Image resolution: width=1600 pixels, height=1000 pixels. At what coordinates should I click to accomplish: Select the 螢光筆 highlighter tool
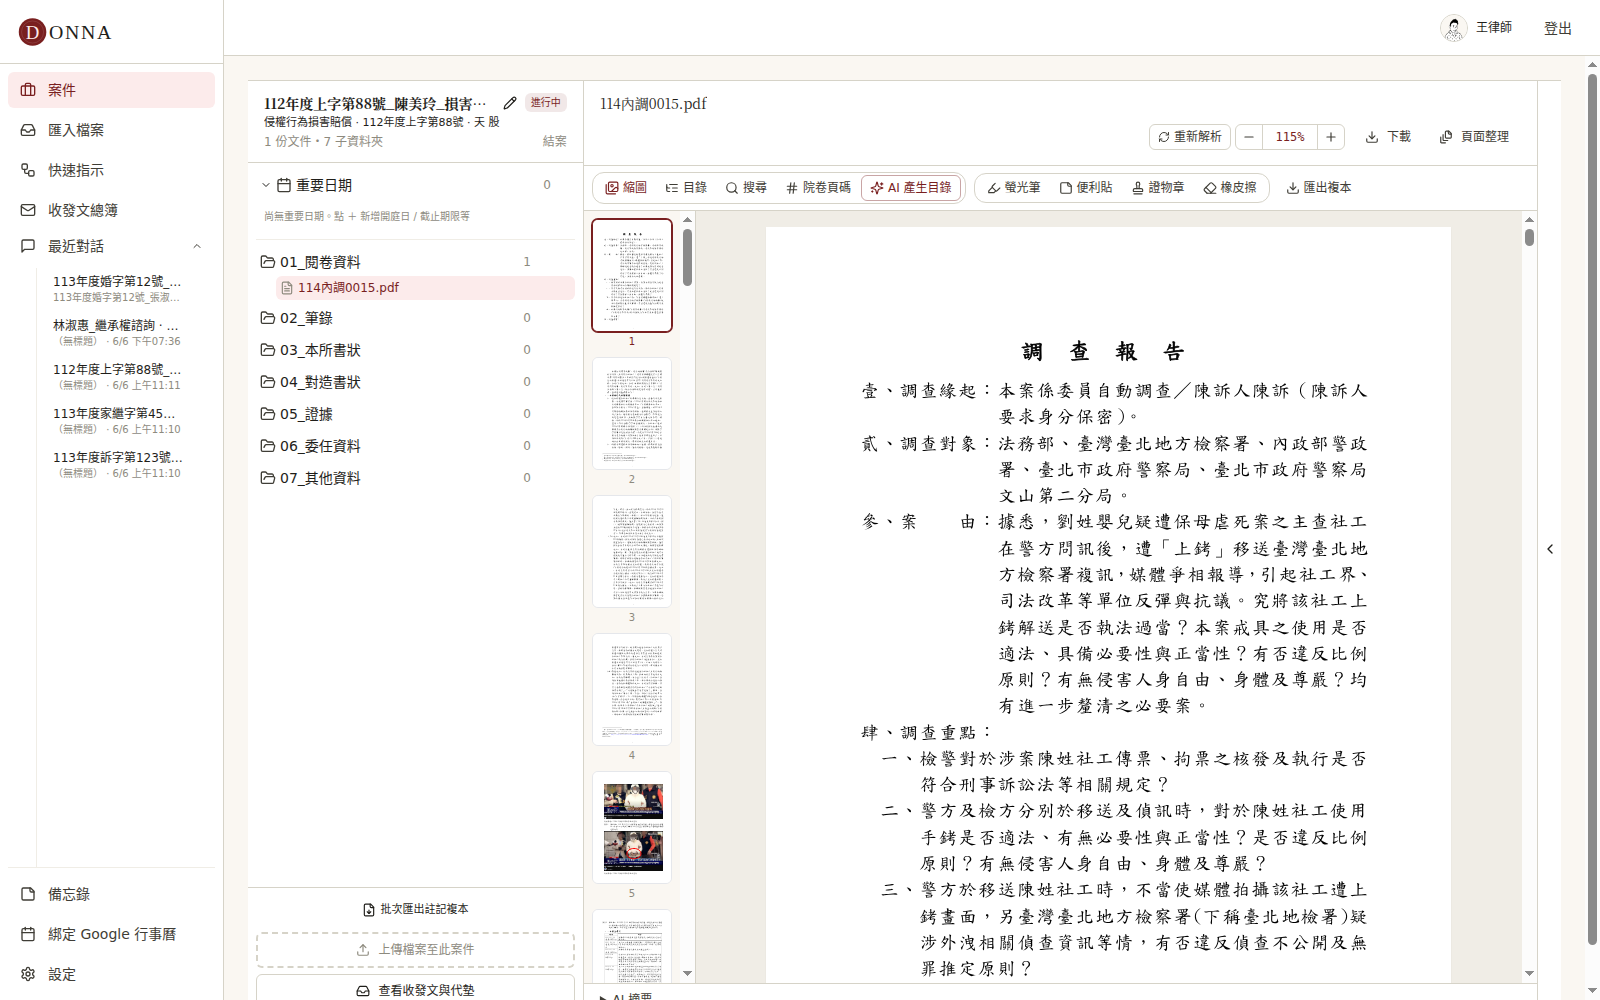(1014, 188)
